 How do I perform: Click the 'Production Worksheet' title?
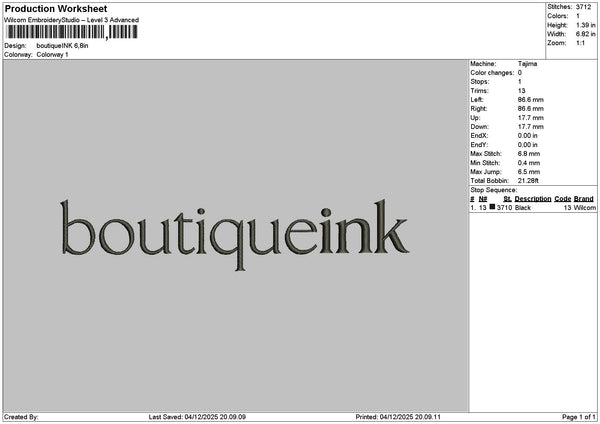[56, 9]
